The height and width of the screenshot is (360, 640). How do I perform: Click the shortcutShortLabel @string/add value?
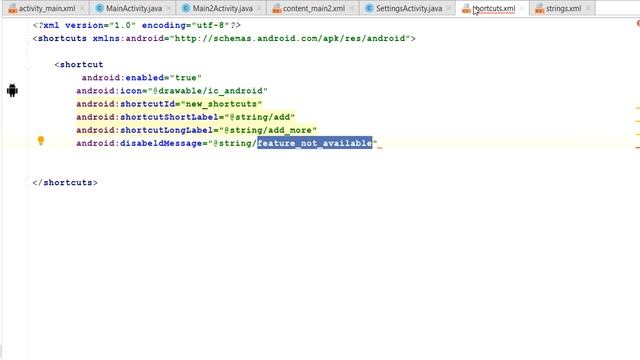[x=259, y=117]
